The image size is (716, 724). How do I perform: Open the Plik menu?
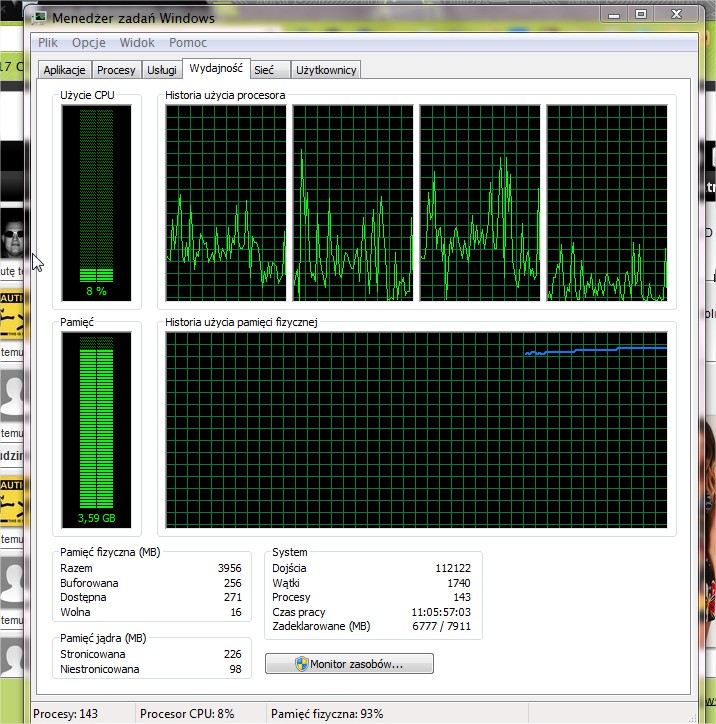[48, 43]
